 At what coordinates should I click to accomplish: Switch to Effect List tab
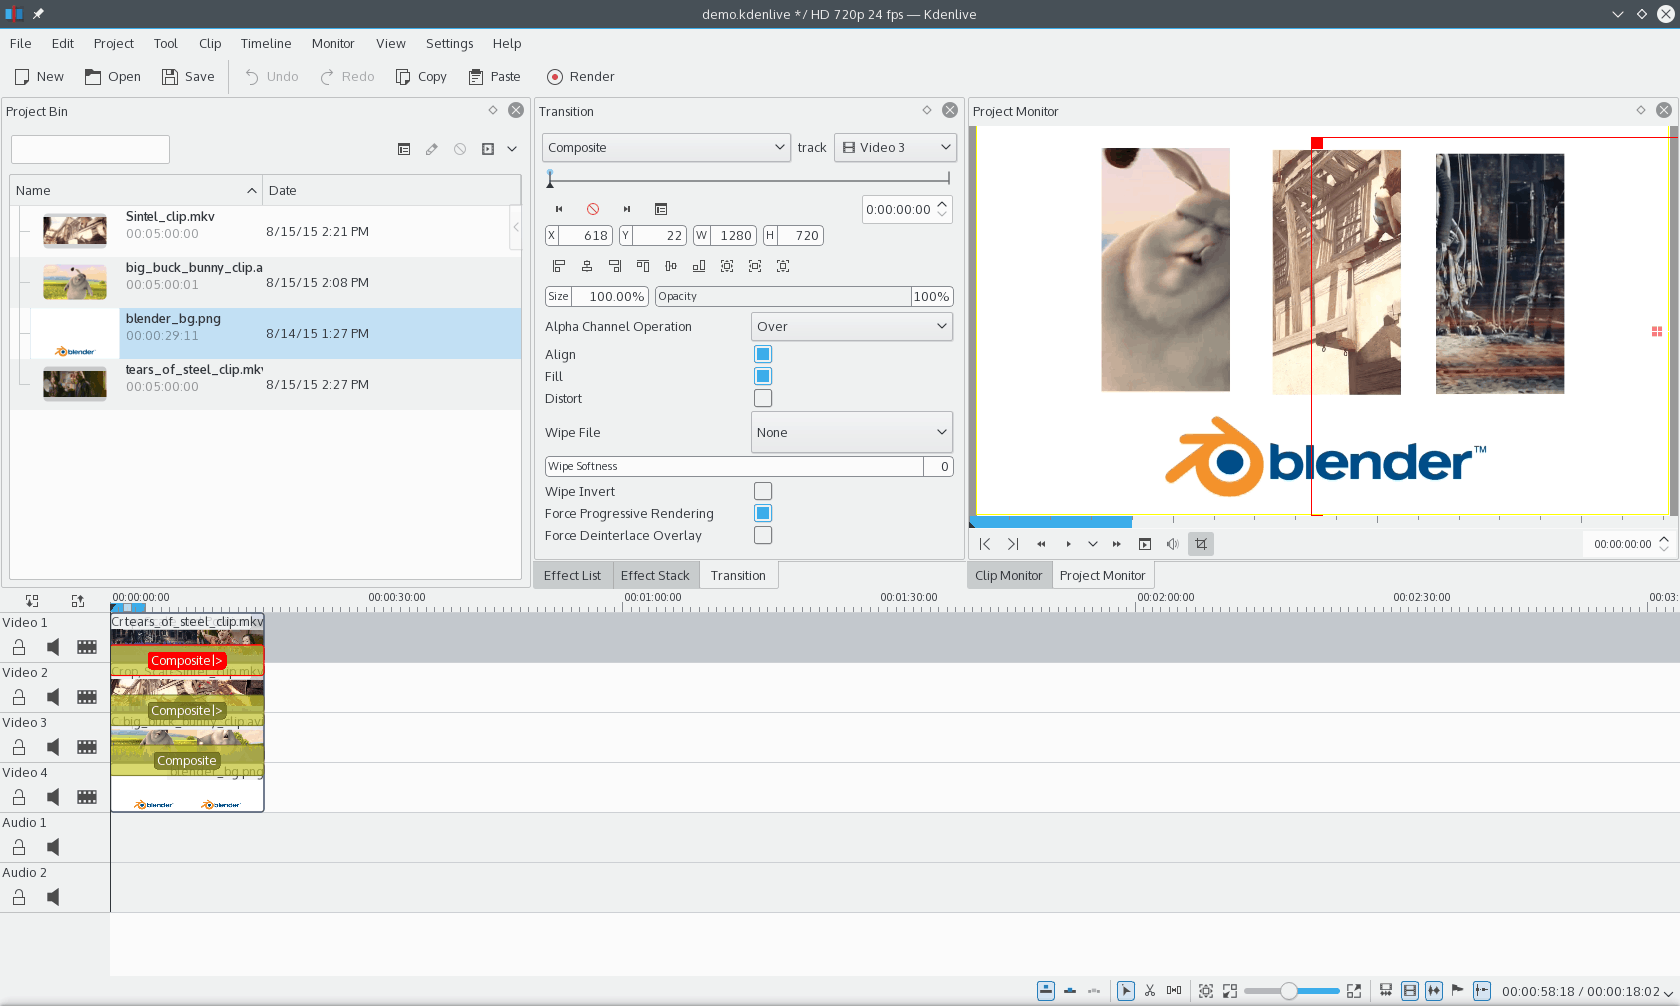pyautogui.click(x=572, y=575)
